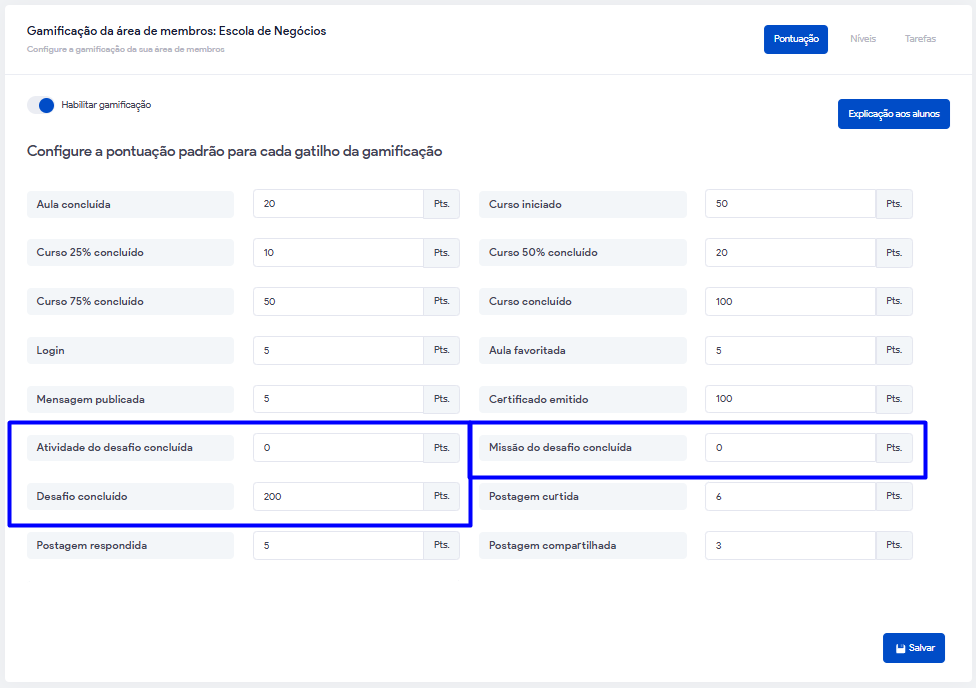Click the Aula concluída points field
This screenshot has height=692, width=976.
point(338,204)
